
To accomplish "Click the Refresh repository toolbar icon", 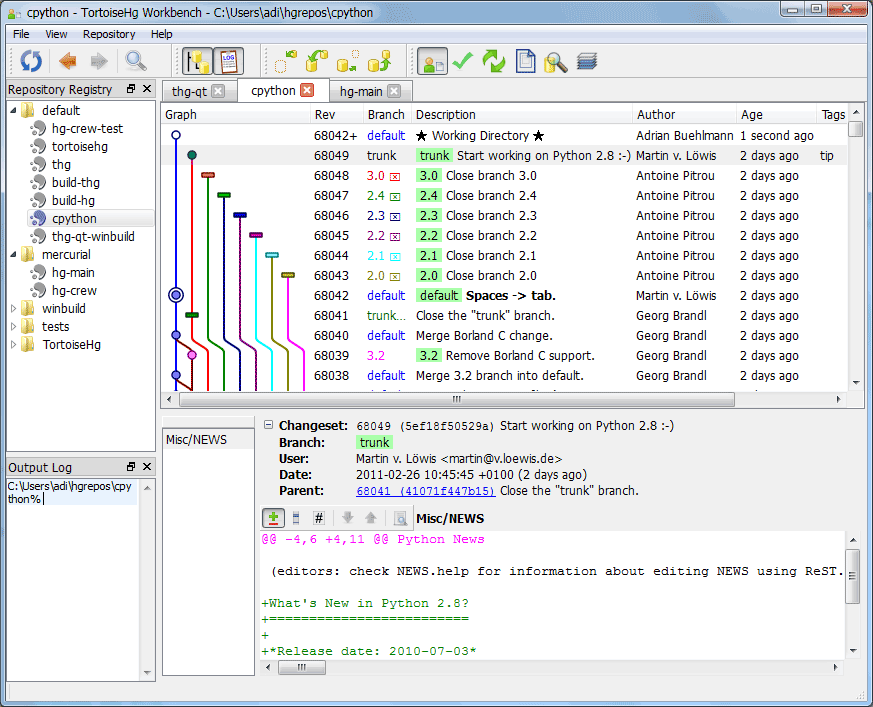I will coord(31,61).
